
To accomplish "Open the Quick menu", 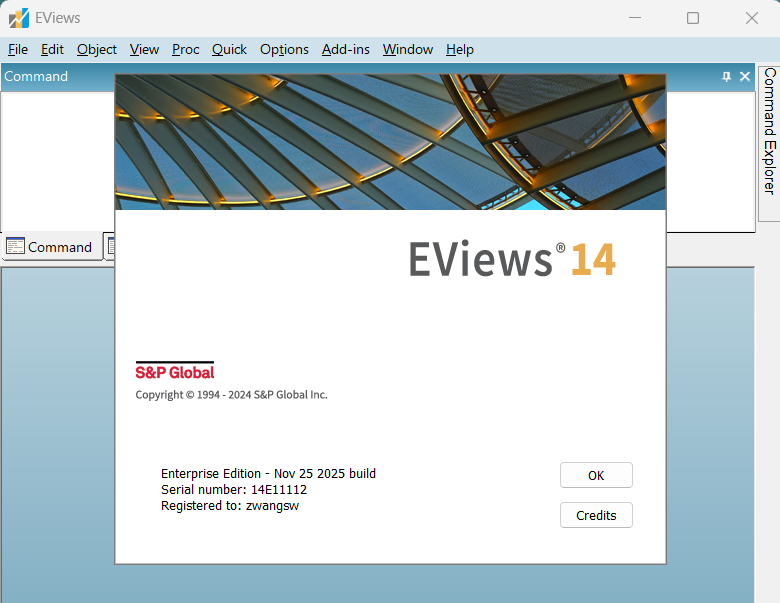I will tap(229, 49).
